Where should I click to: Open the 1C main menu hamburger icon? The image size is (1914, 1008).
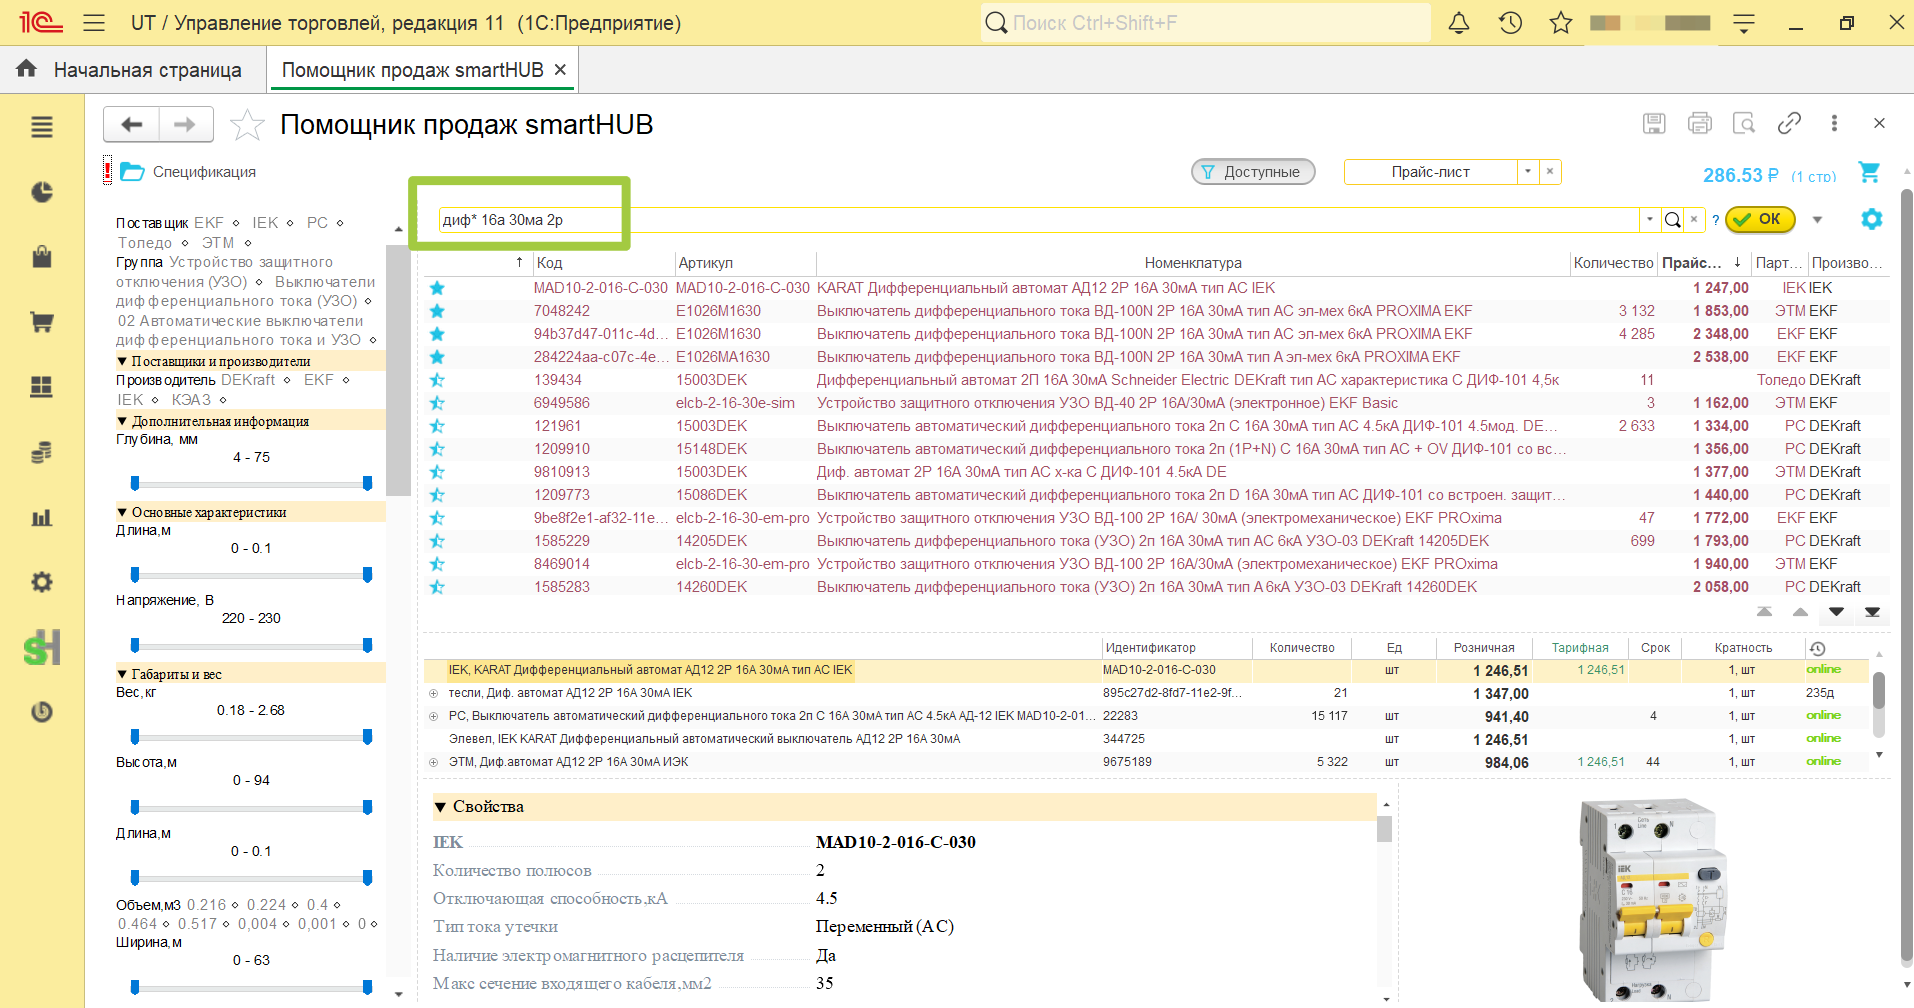(x=94, y=23)
